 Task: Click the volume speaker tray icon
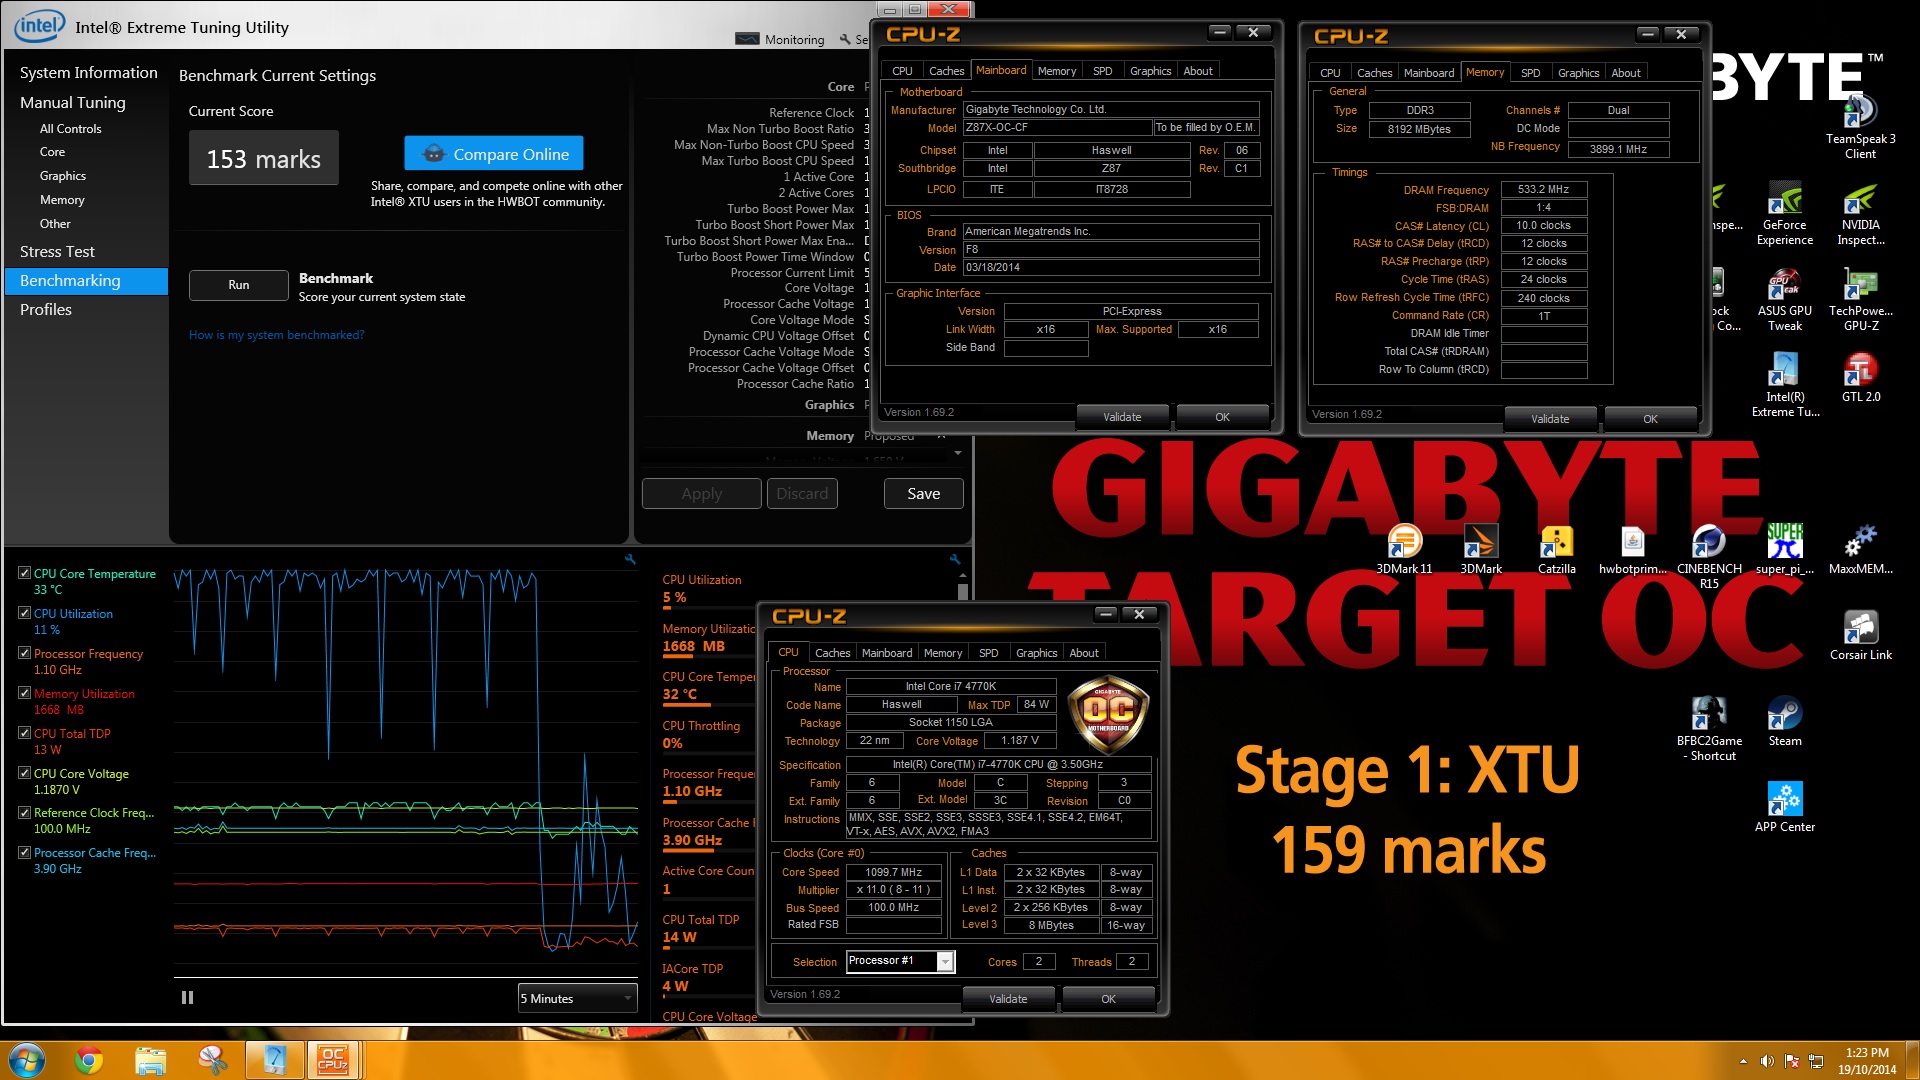1767,1061
